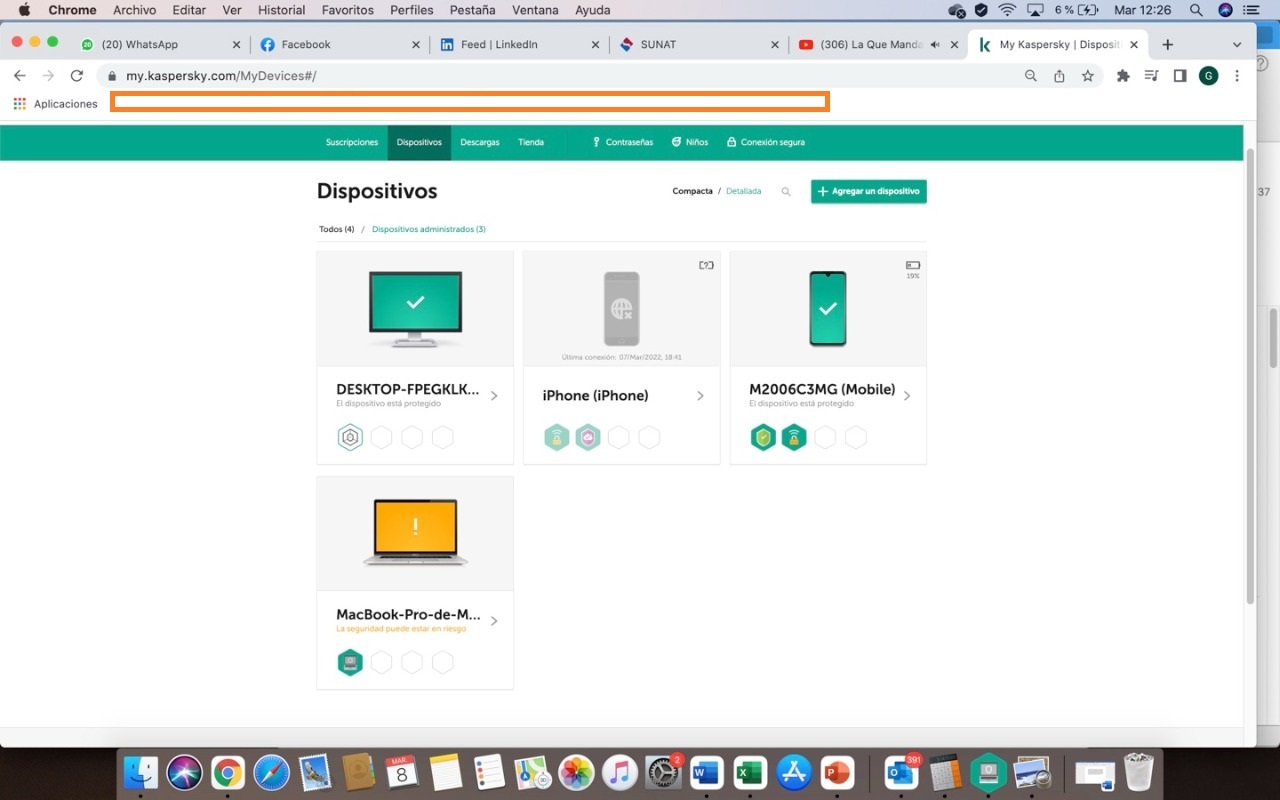This screenshot has width=1280, height=800.
Task: Expand the MacBook-Pro device chevron
Action: 494,621
